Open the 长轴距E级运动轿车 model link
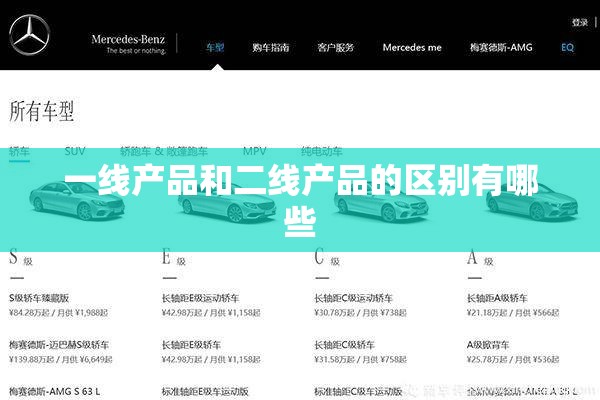The image size is (600, 400). pos(201,298)
